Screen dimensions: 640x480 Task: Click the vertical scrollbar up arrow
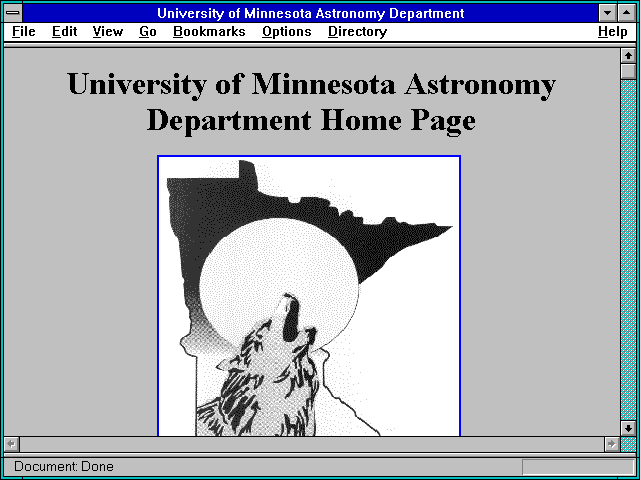coord(628,56)
